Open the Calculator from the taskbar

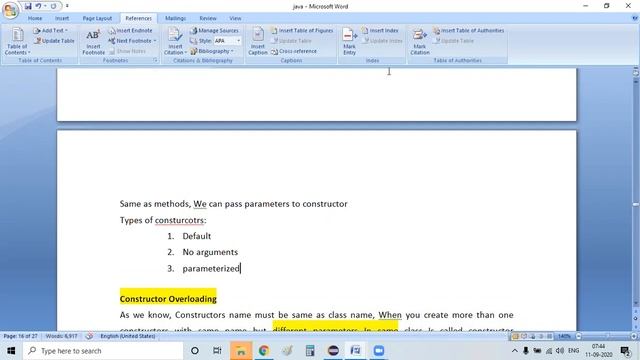pyautogui.click(x=310, y=351)
